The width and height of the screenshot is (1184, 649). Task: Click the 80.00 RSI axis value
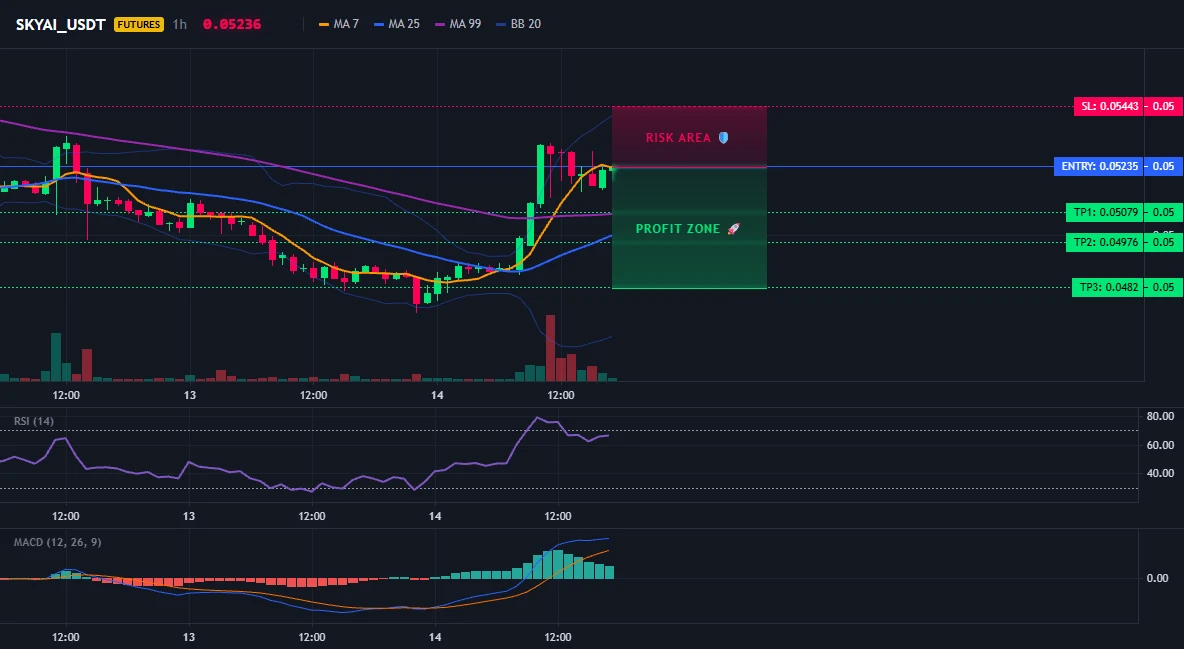(x=1160, y=416)
